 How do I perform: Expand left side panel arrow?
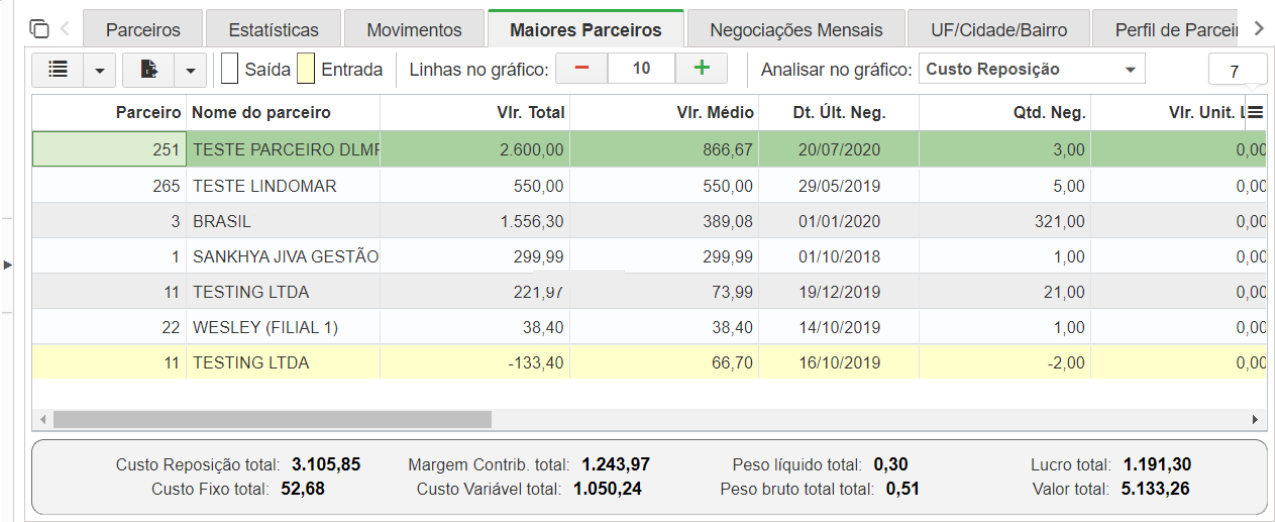click(8, 265)
